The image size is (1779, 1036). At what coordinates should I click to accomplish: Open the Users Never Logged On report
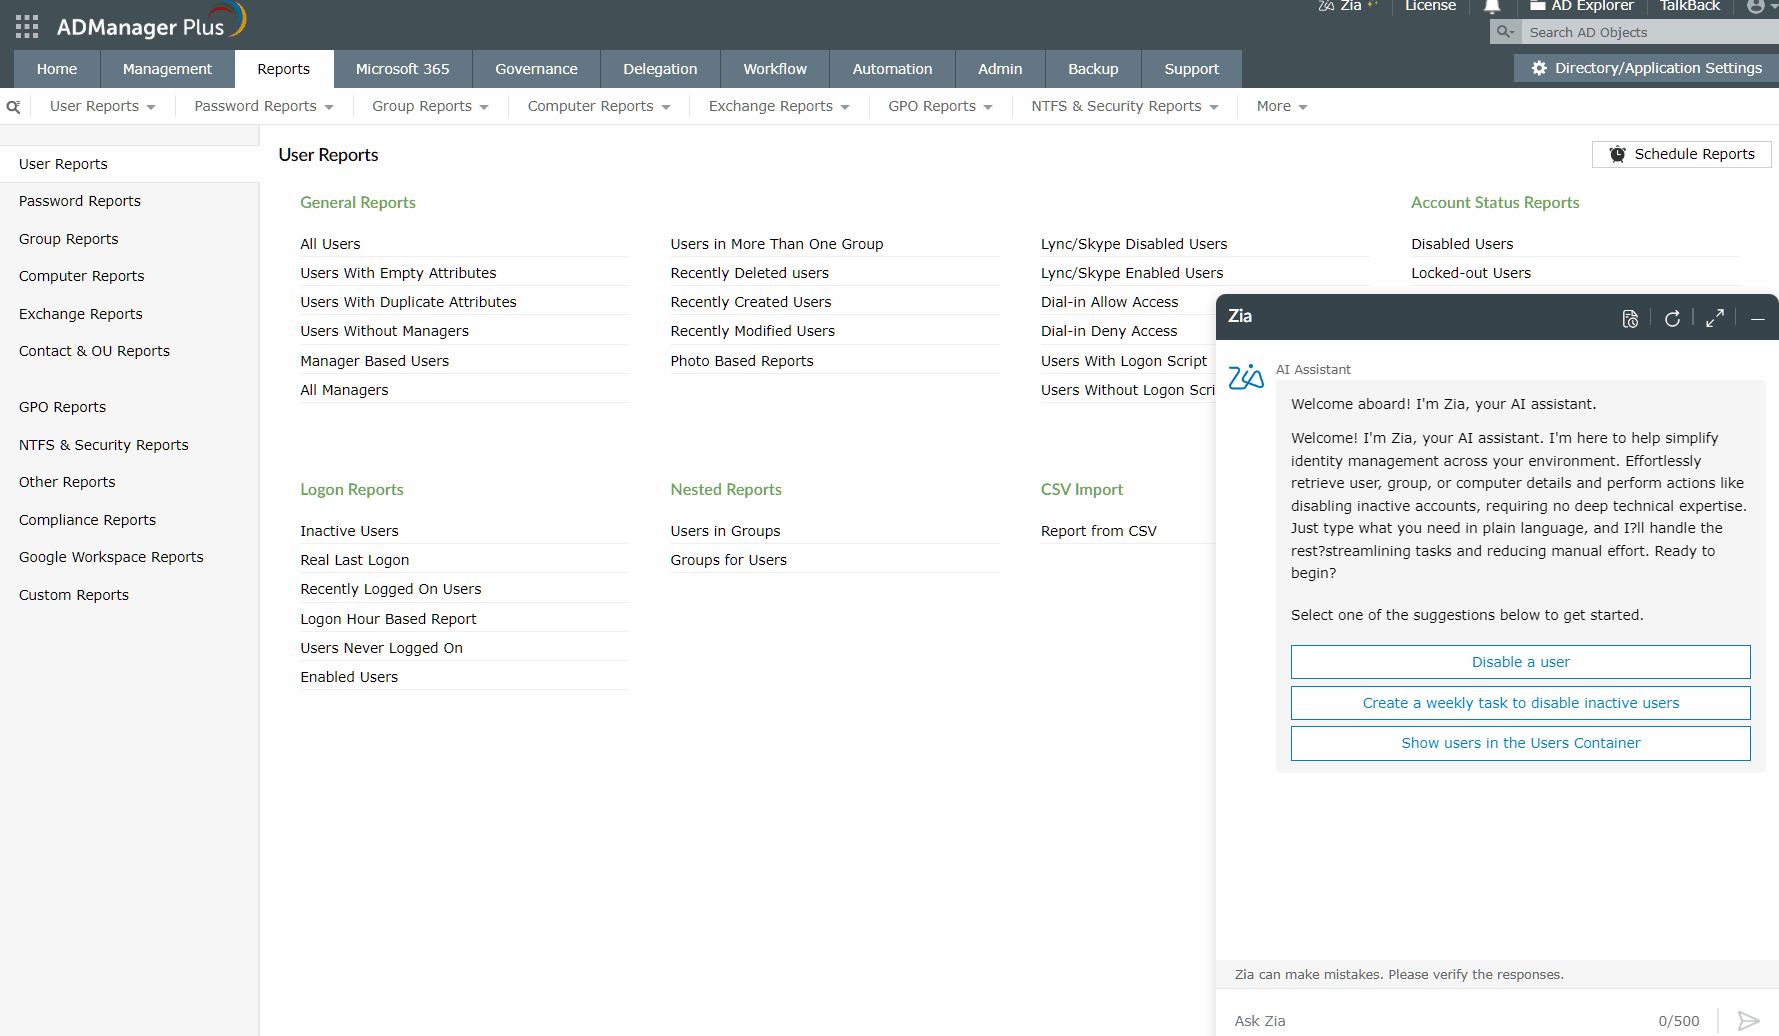click(382, 648)
